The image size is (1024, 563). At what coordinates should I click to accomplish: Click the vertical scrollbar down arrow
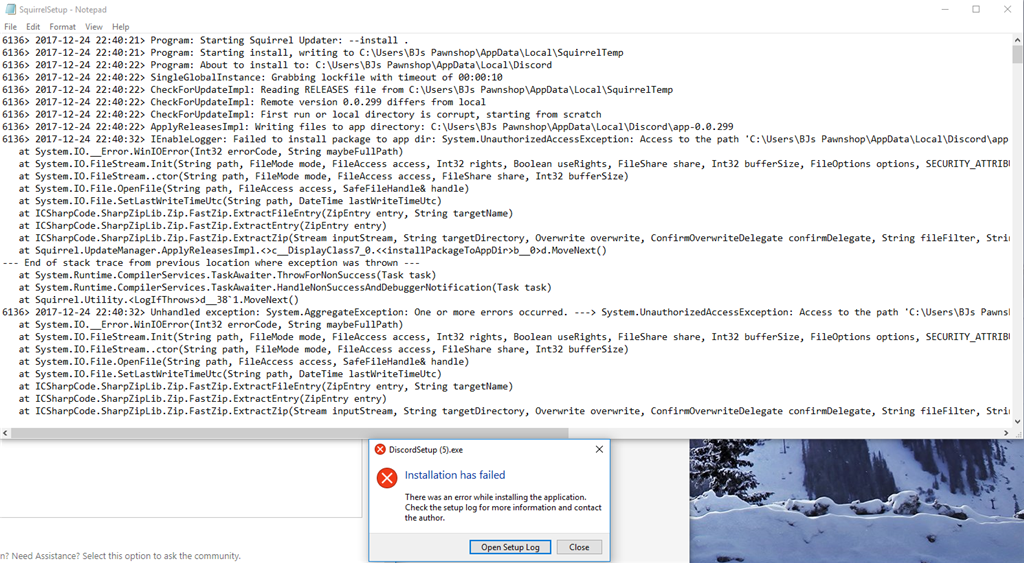pos(1017,422)
